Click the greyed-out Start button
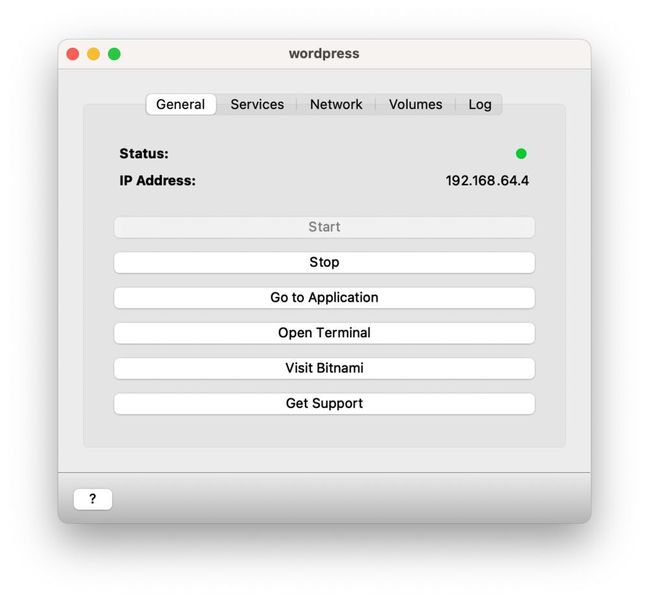649x600 pixels. point(324,227)
